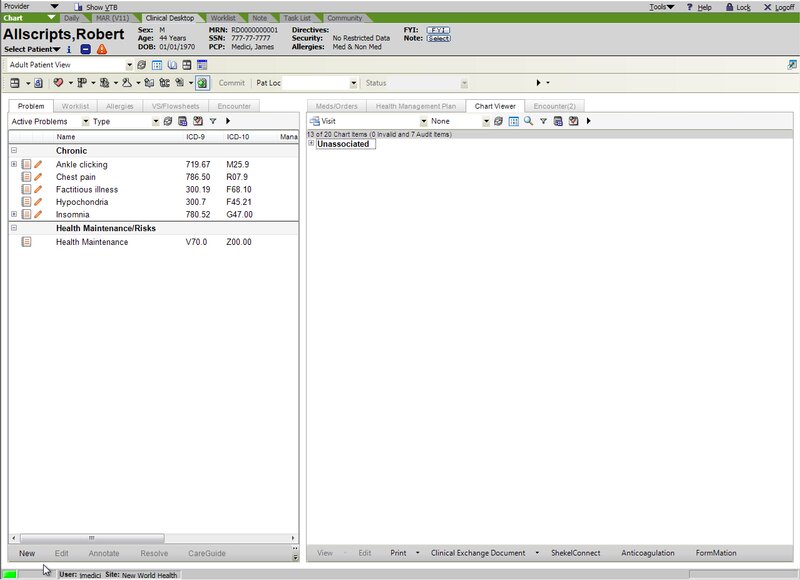Click the magnifier search icon in Chart Viewer
This screenshot has height=580, width=800.
click(x=528, y=121)
